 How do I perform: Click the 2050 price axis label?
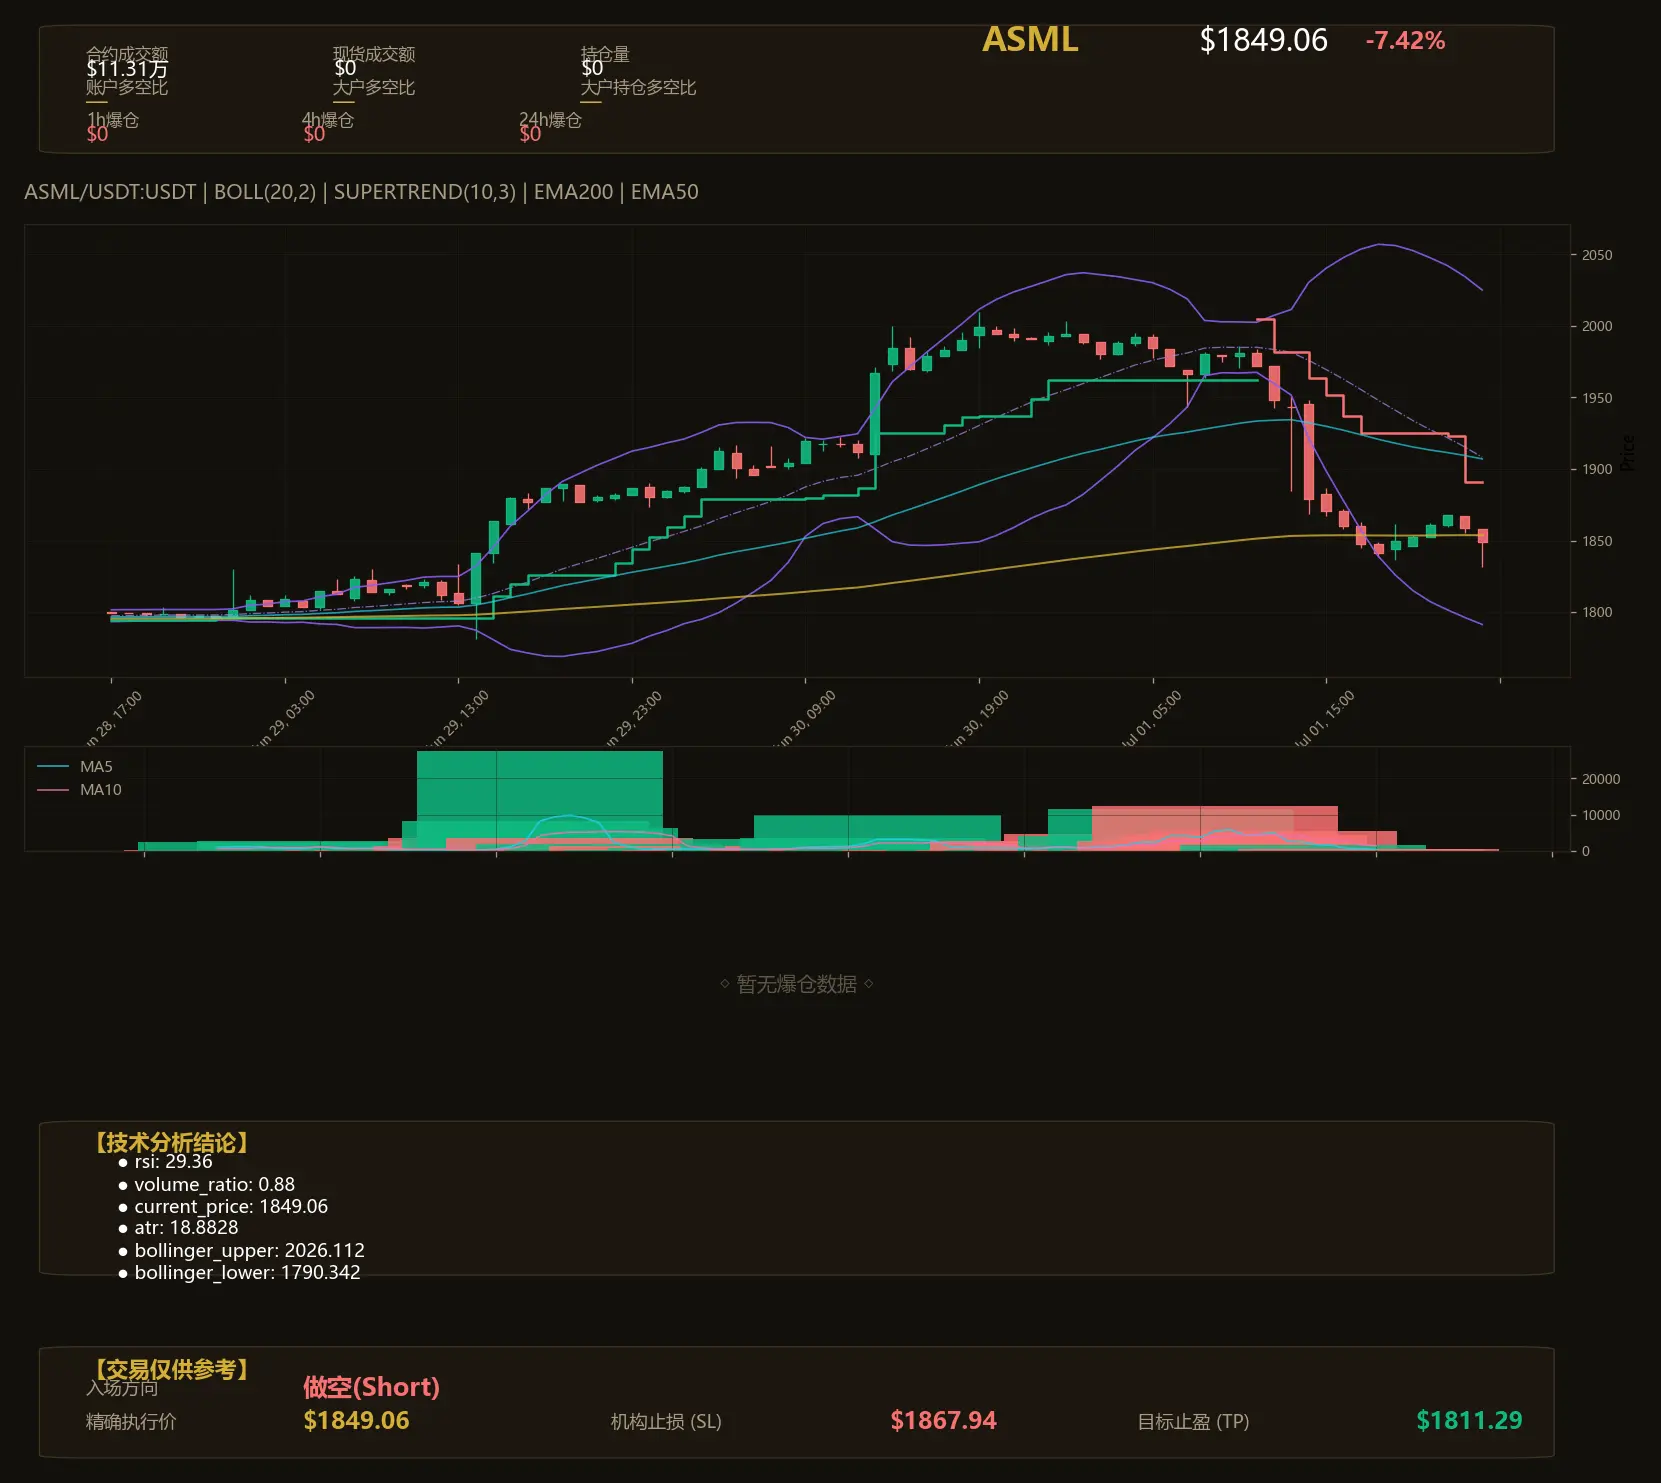click(1597, 255)
